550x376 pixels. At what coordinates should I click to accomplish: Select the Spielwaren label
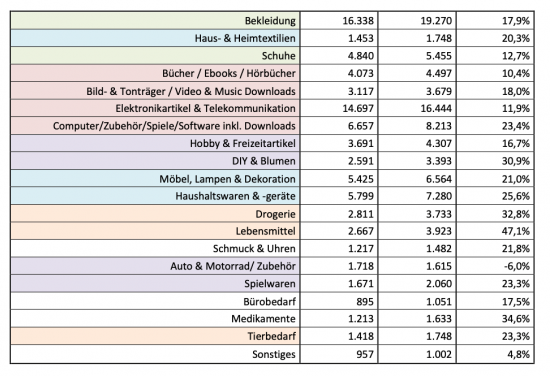(x=270, y=284)
